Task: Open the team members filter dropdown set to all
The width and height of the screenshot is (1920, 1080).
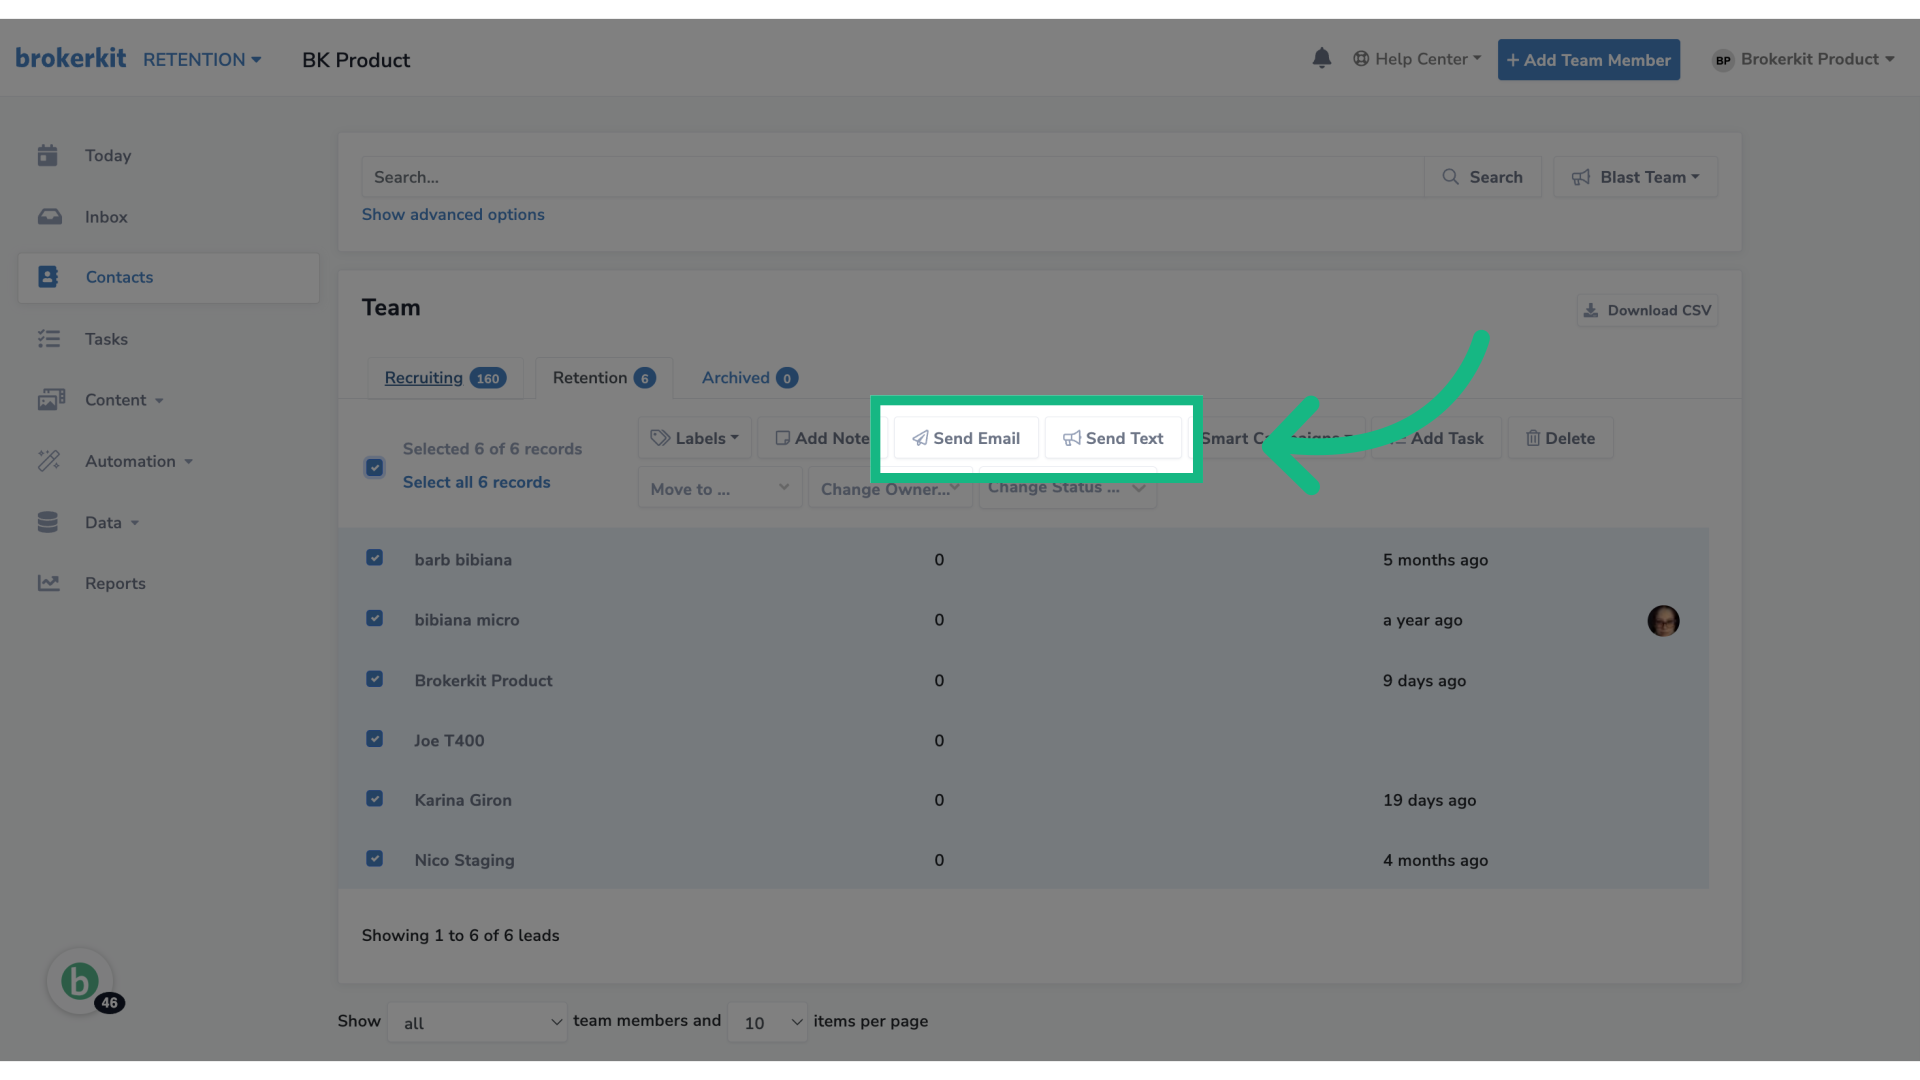Action: pos(477,1022)
